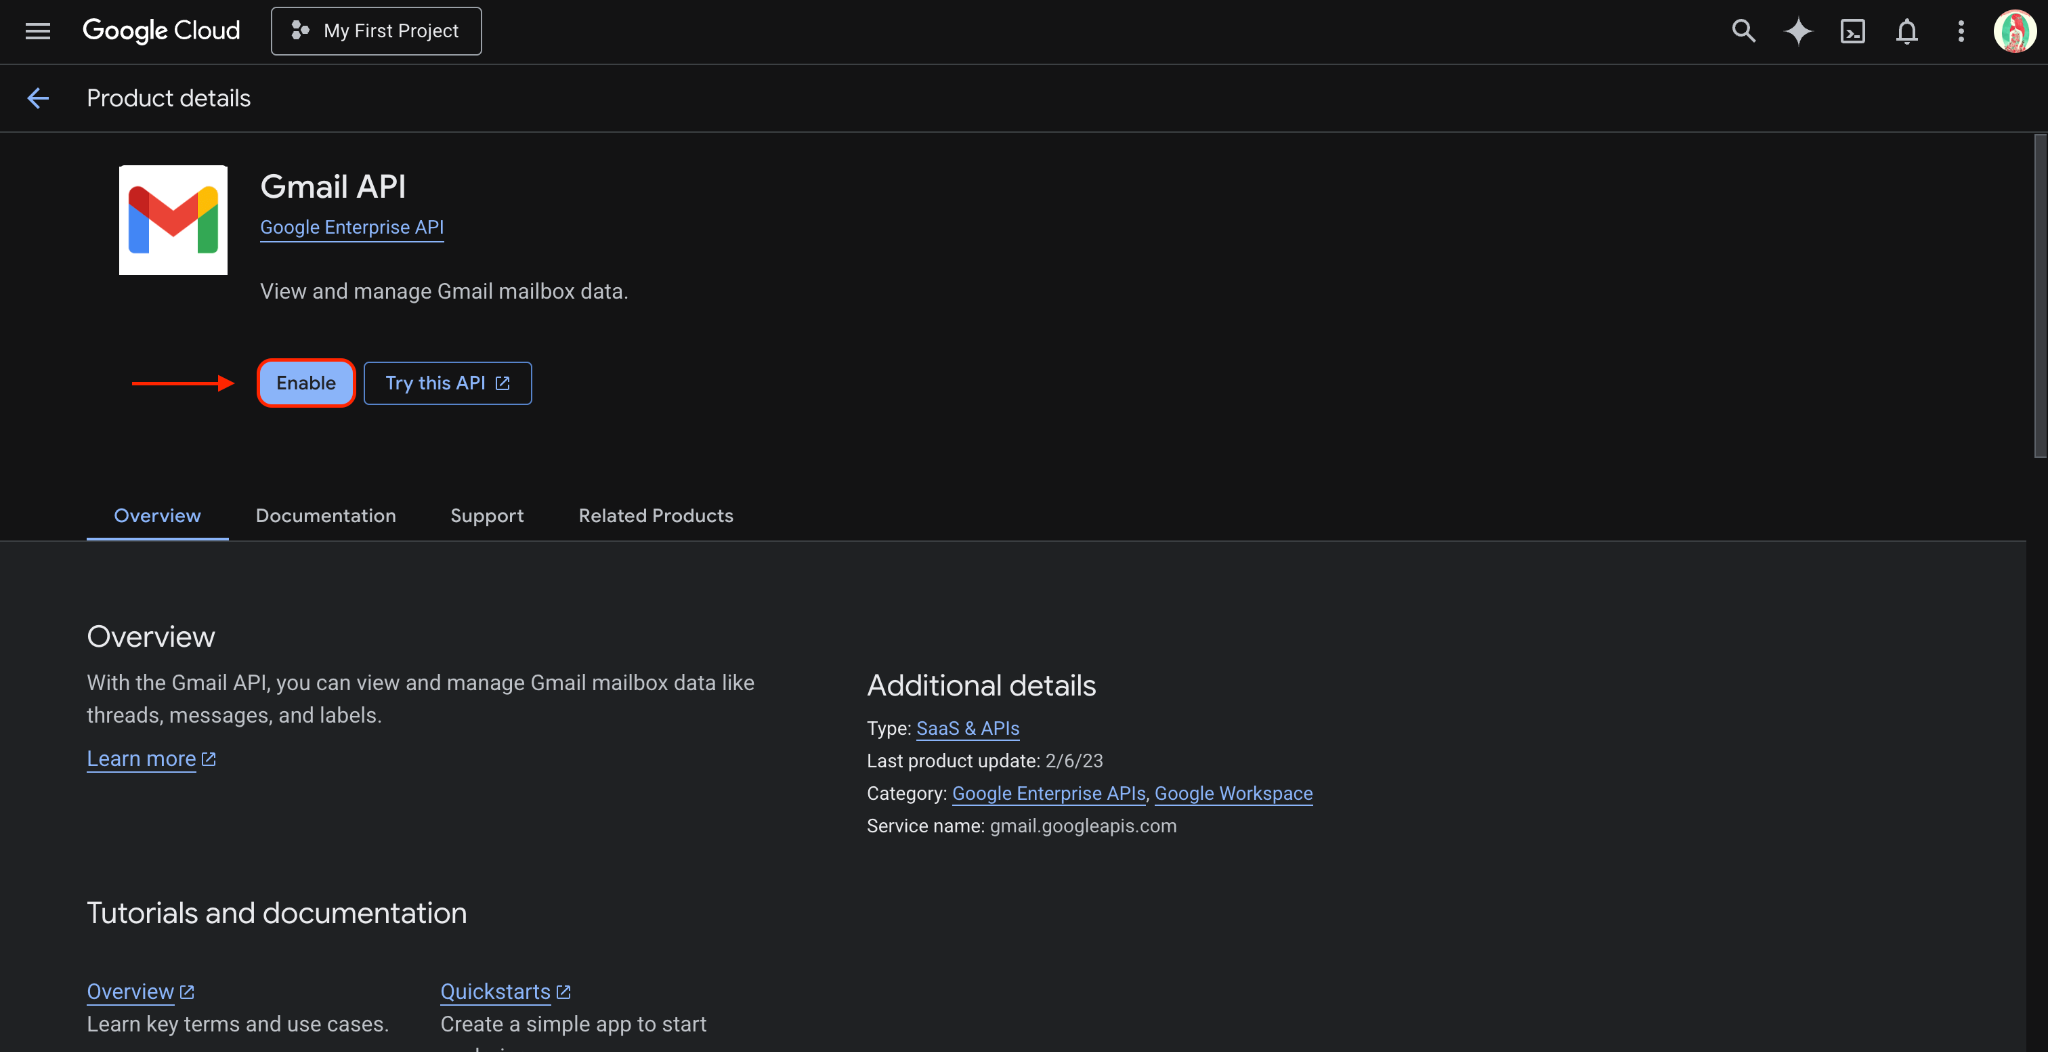The height and width of the screenshot is (1052, 2048).
Task: Open the My First Project picker
Action: click(x=376, y=31)
